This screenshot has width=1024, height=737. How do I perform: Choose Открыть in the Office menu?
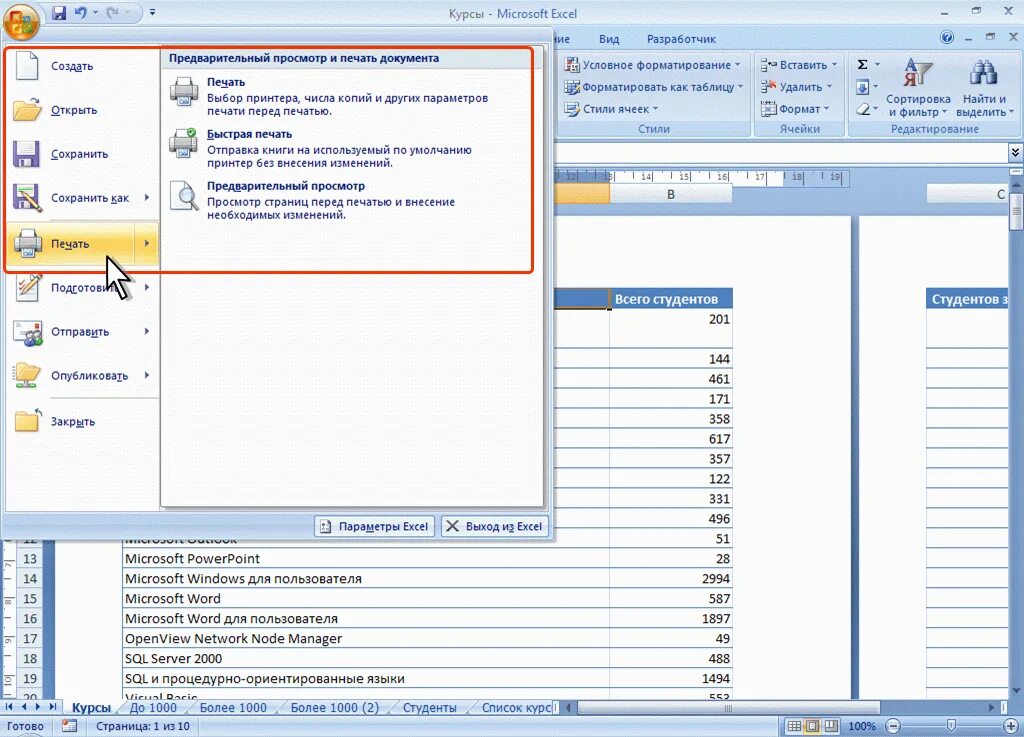pyautogui.click(x=82, y=110)
